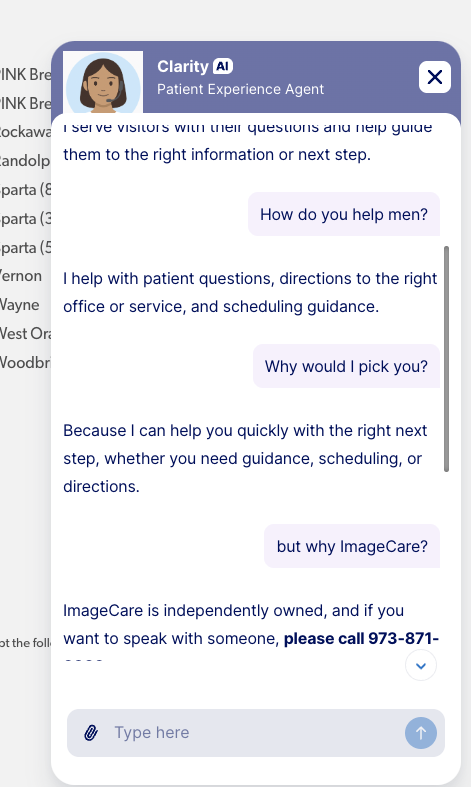Viewport: 471px width, 787px height.
Task: Open the Vernon location link
Action: [21, 276]
